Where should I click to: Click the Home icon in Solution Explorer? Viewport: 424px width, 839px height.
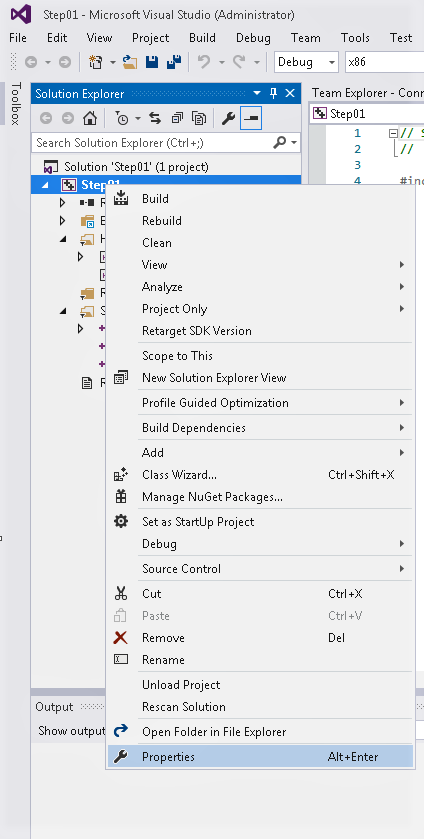click(x=90, y=119)
